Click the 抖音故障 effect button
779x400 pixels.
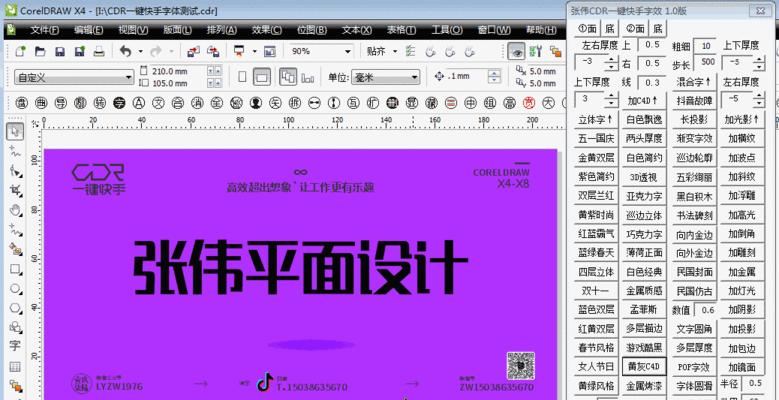[695, 101]
